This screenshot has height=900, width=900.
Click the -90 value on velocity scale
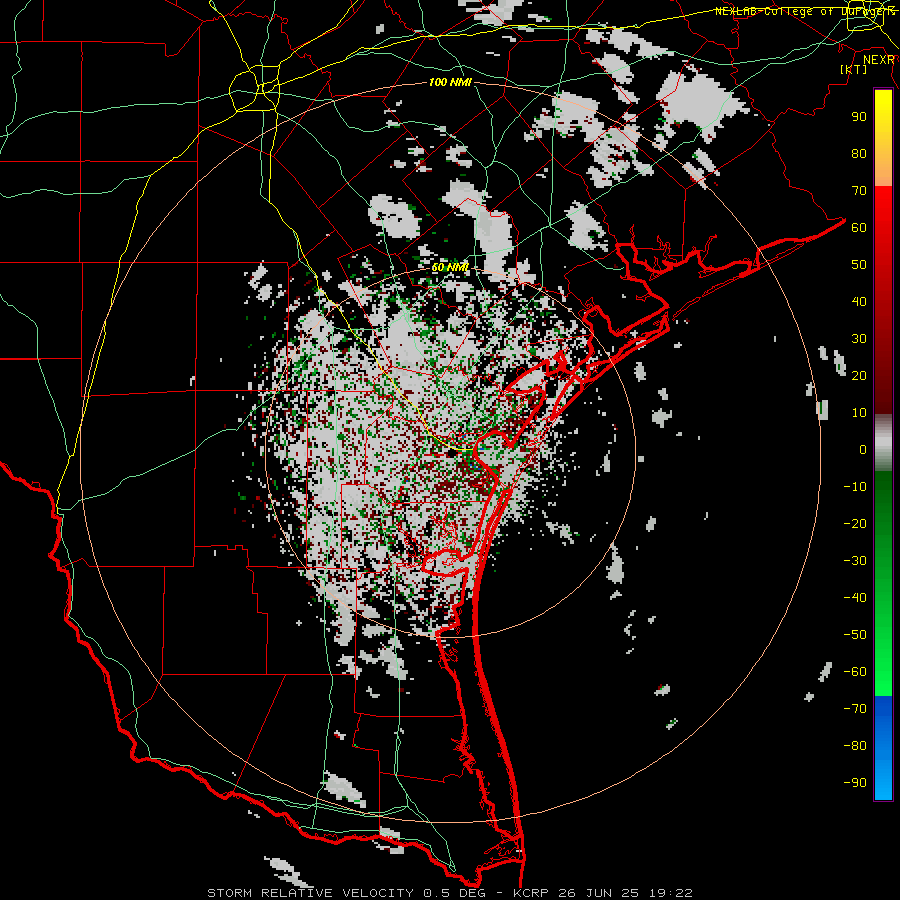[855, 783]
